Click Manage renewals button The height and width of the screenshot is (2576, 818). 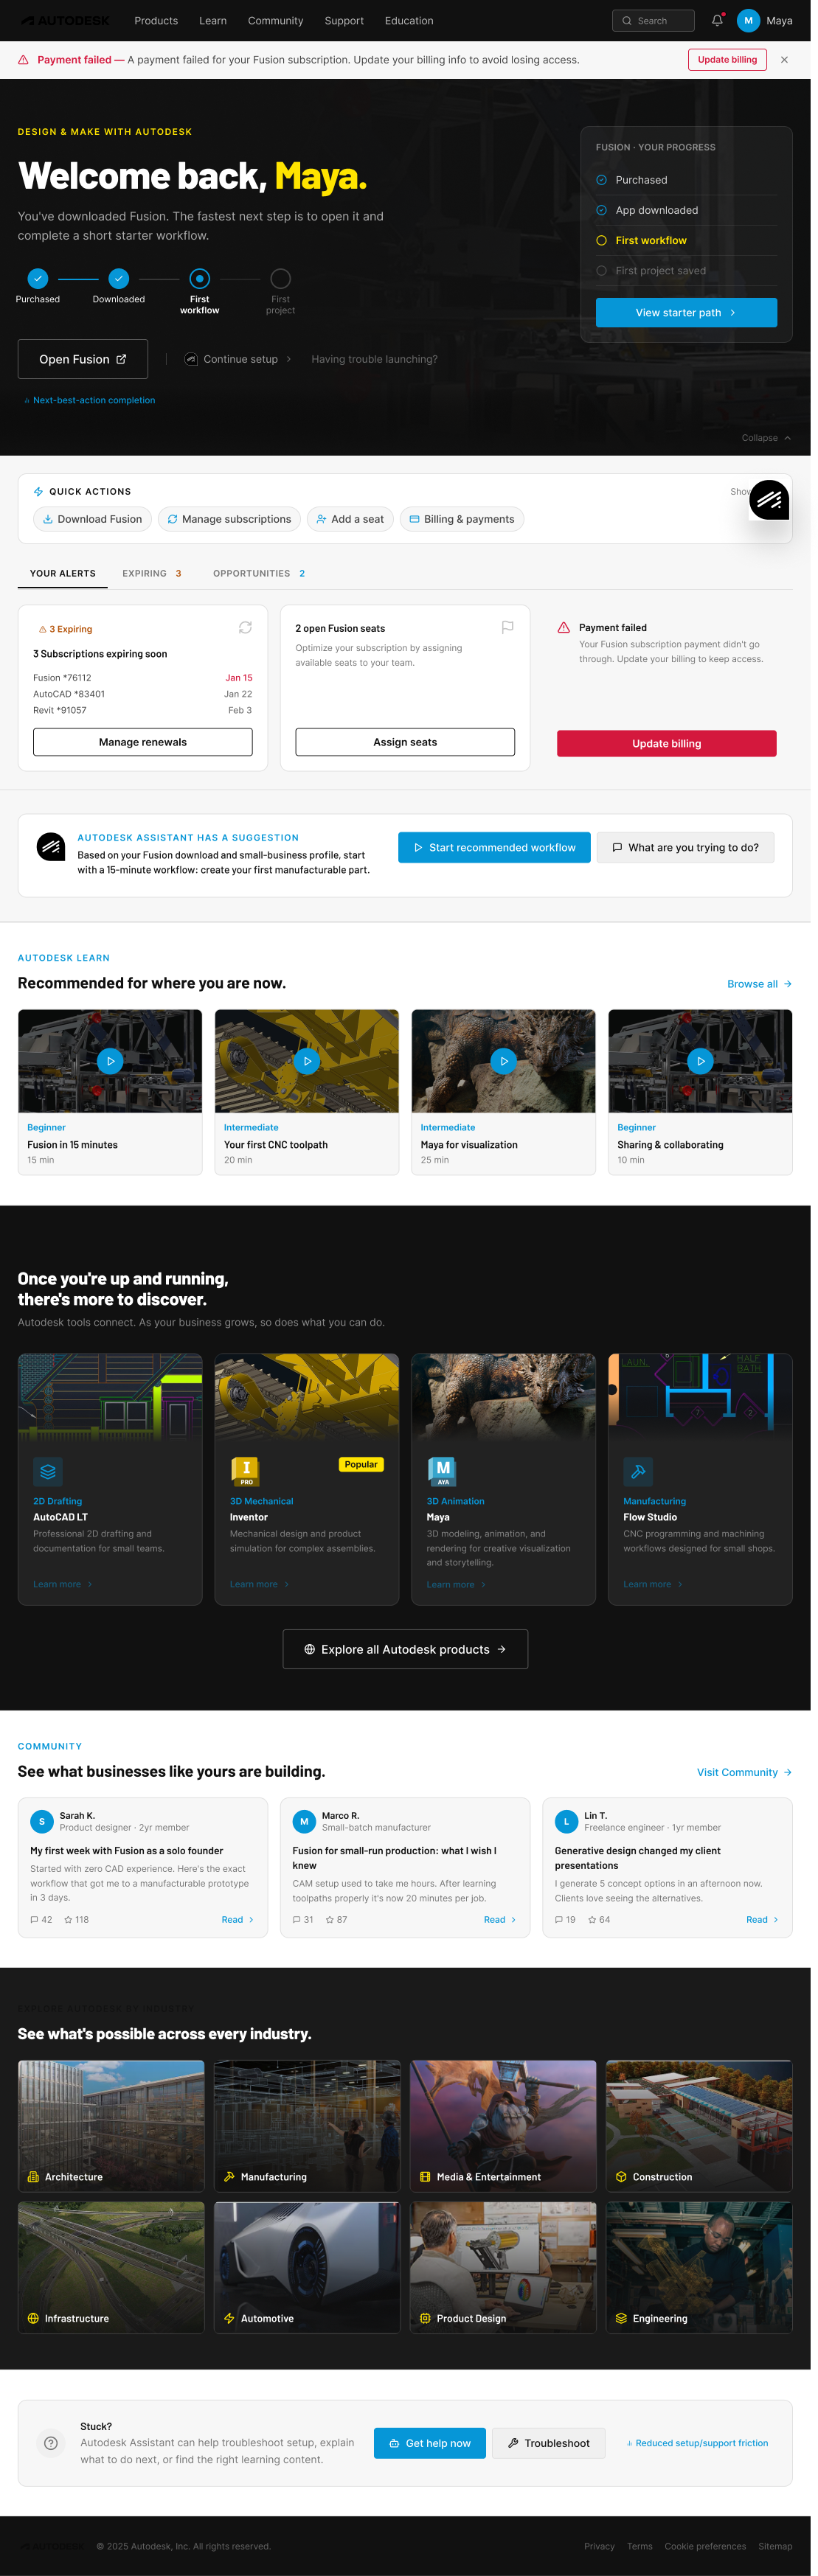coord(143,742)
